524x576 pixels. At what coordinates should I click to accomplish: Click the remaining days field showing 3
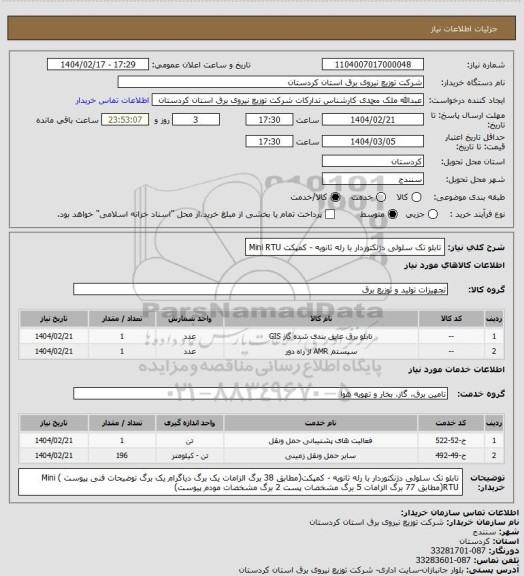pyautogui.click(x=196, y=120)
